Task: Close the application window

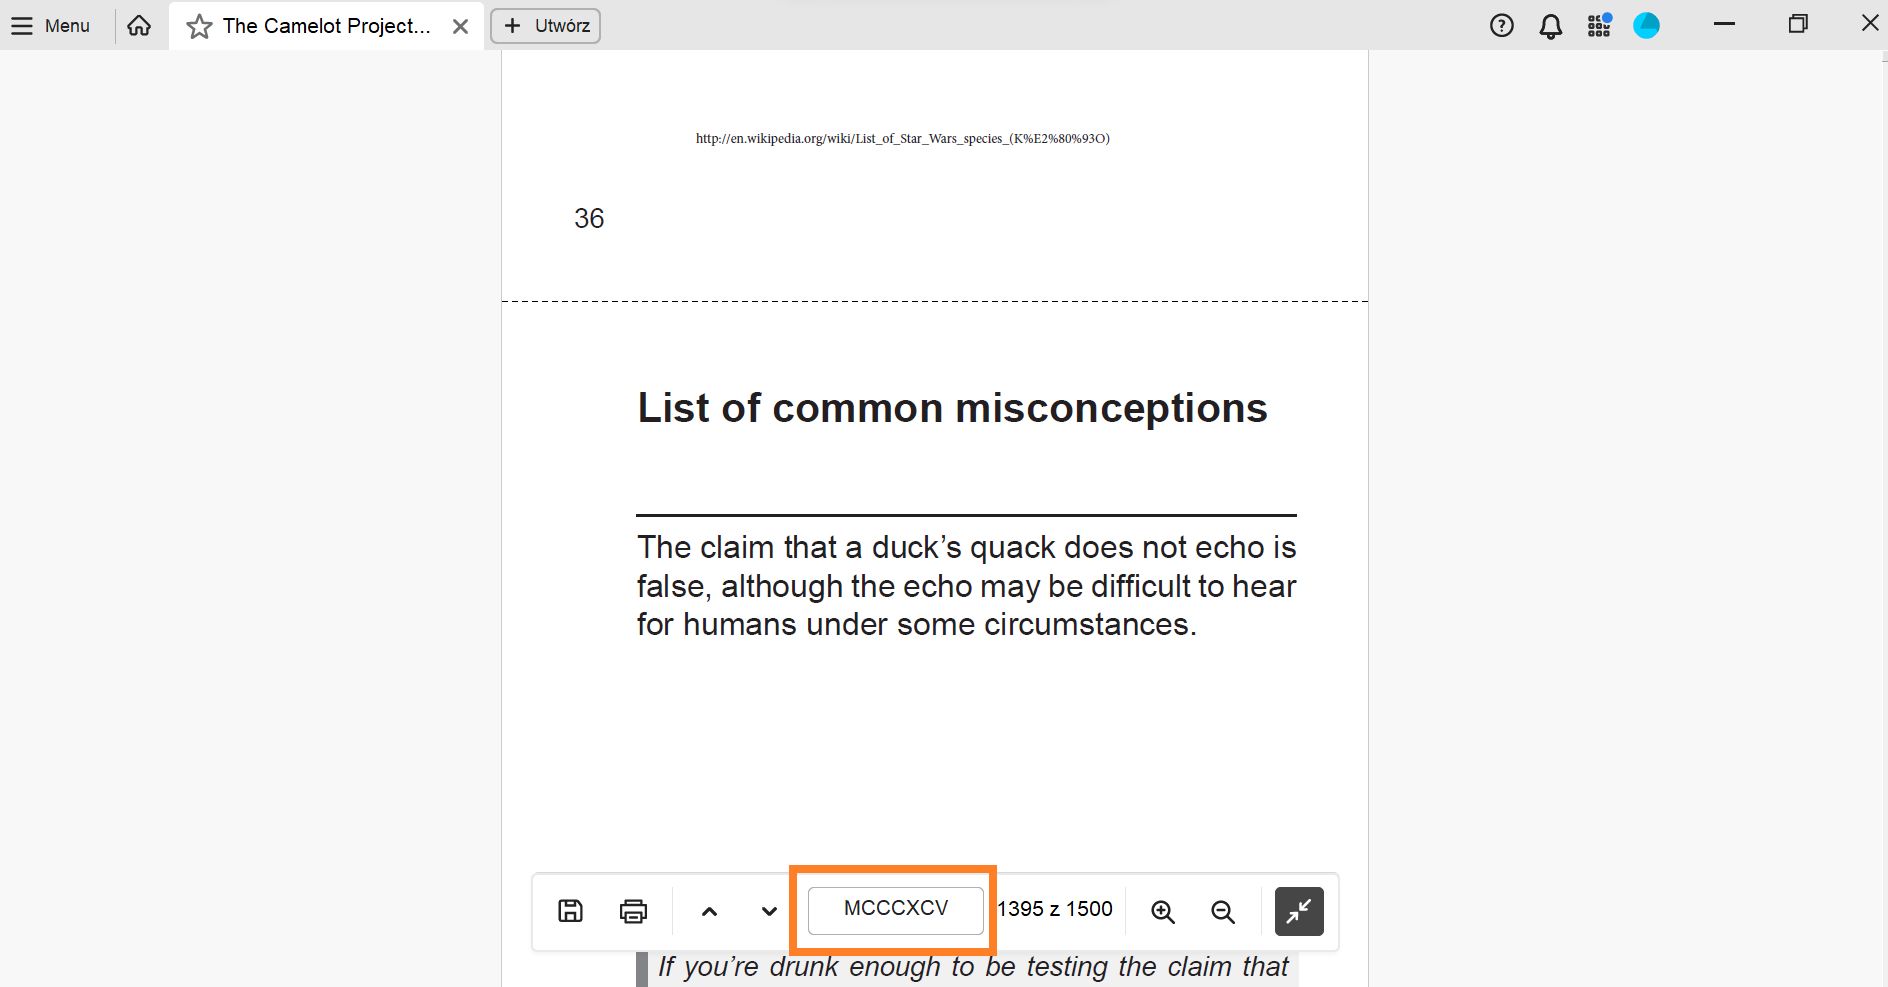Action: tap(1870, 24)
